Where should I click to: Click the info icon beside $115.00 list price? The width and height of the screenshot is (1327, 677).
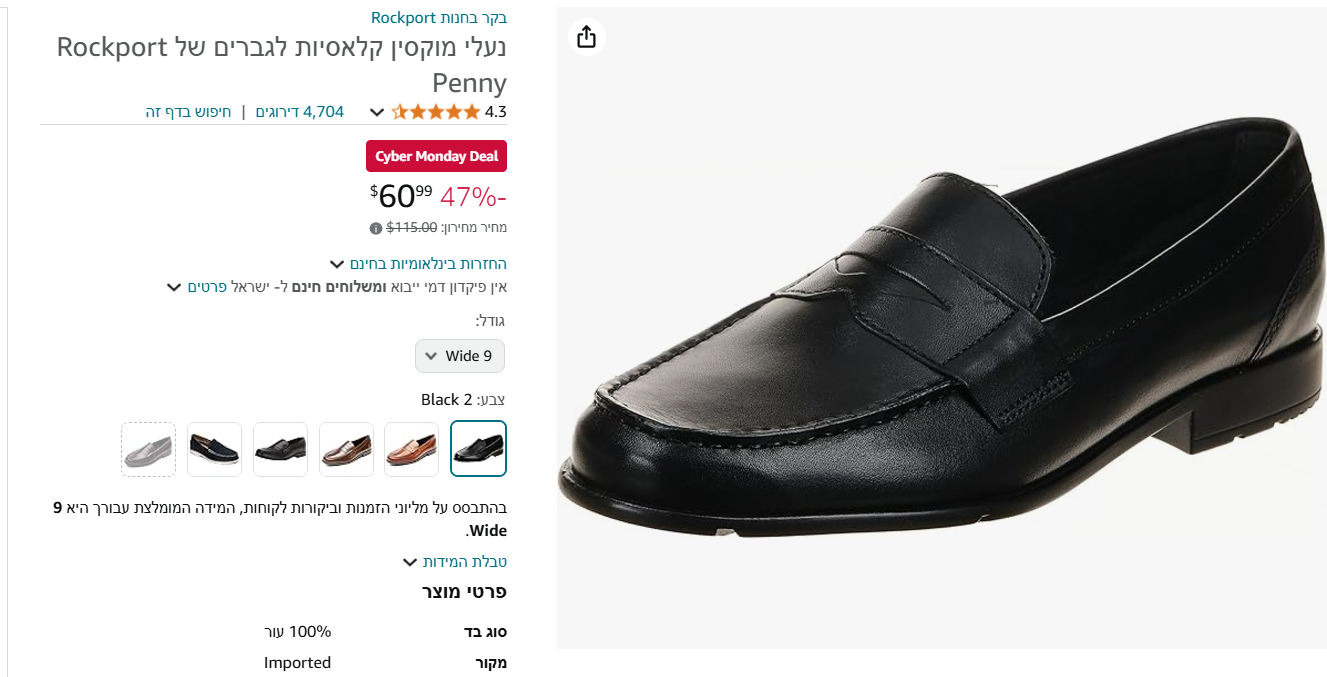tap(376, 228)
